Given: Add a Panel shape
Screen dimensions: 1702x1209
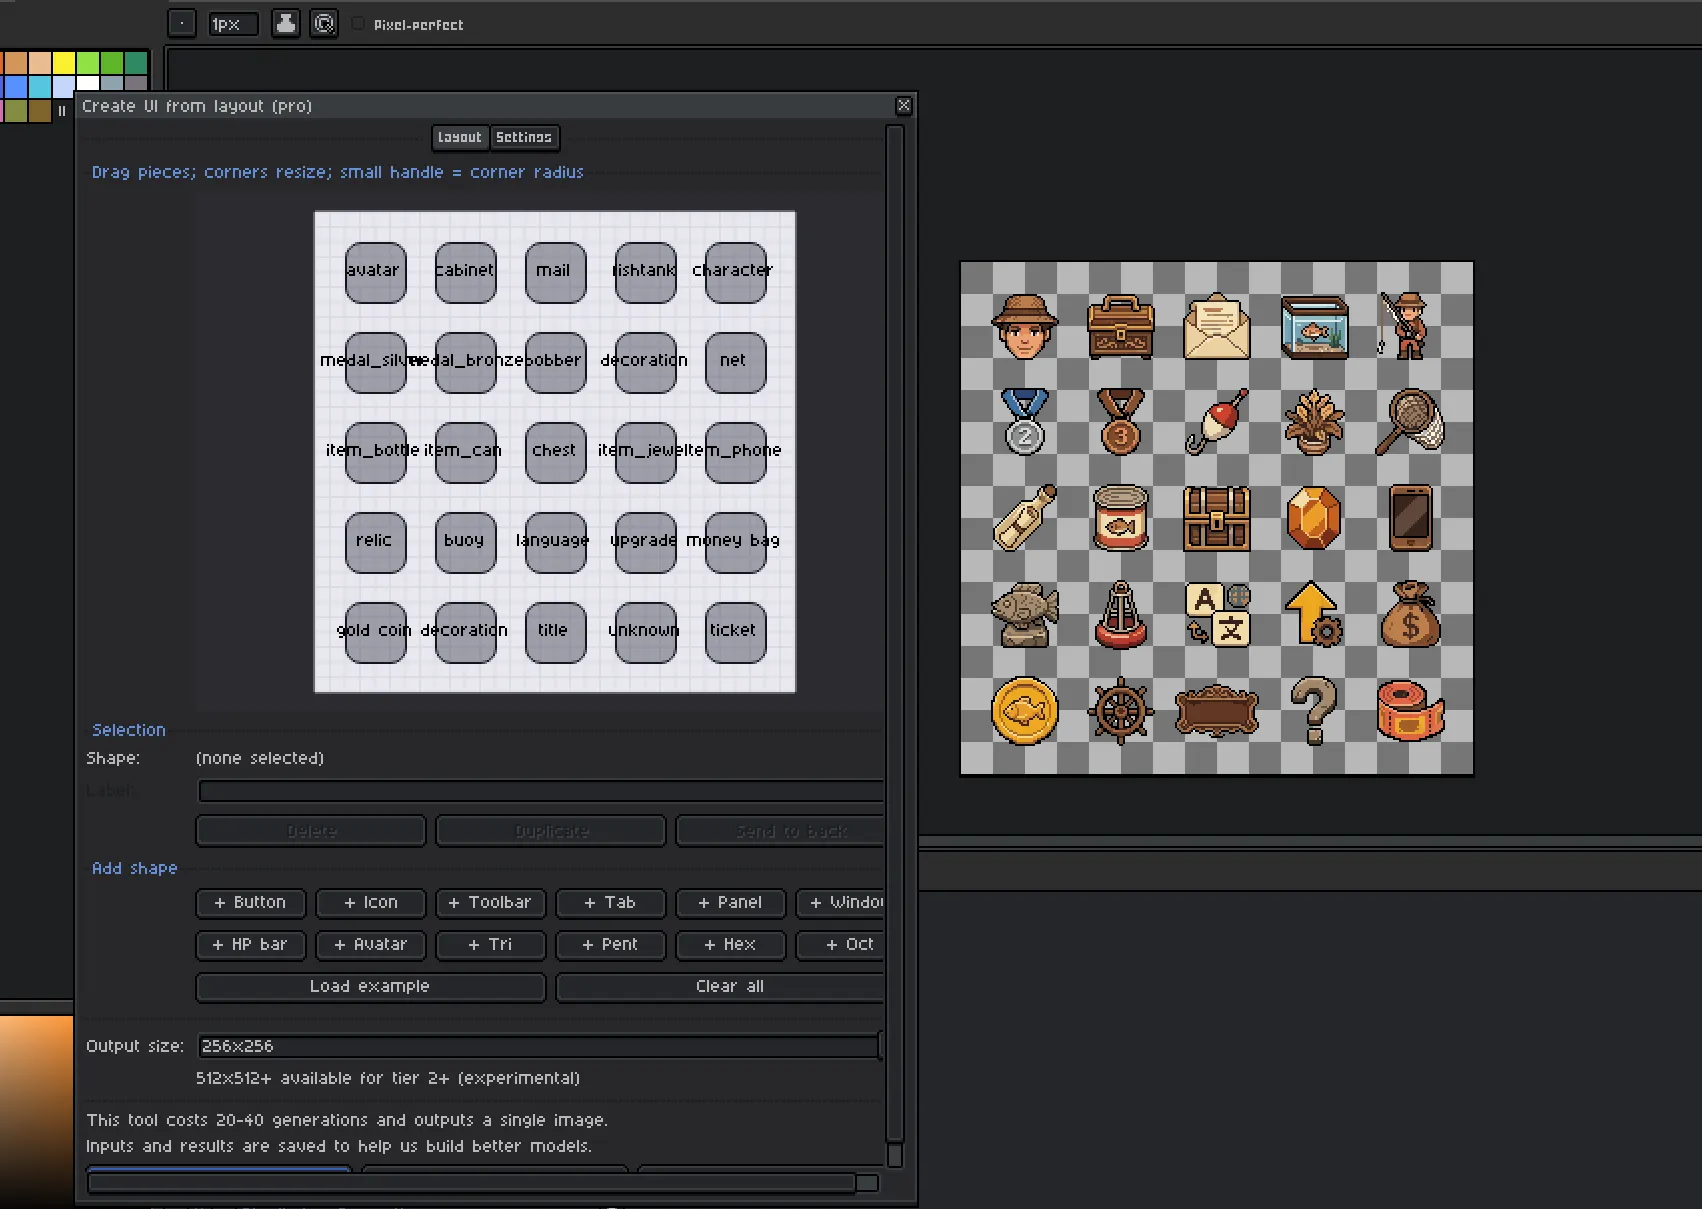Looking at the screenshot, I should pyautogui.click(x=730, y=903).
